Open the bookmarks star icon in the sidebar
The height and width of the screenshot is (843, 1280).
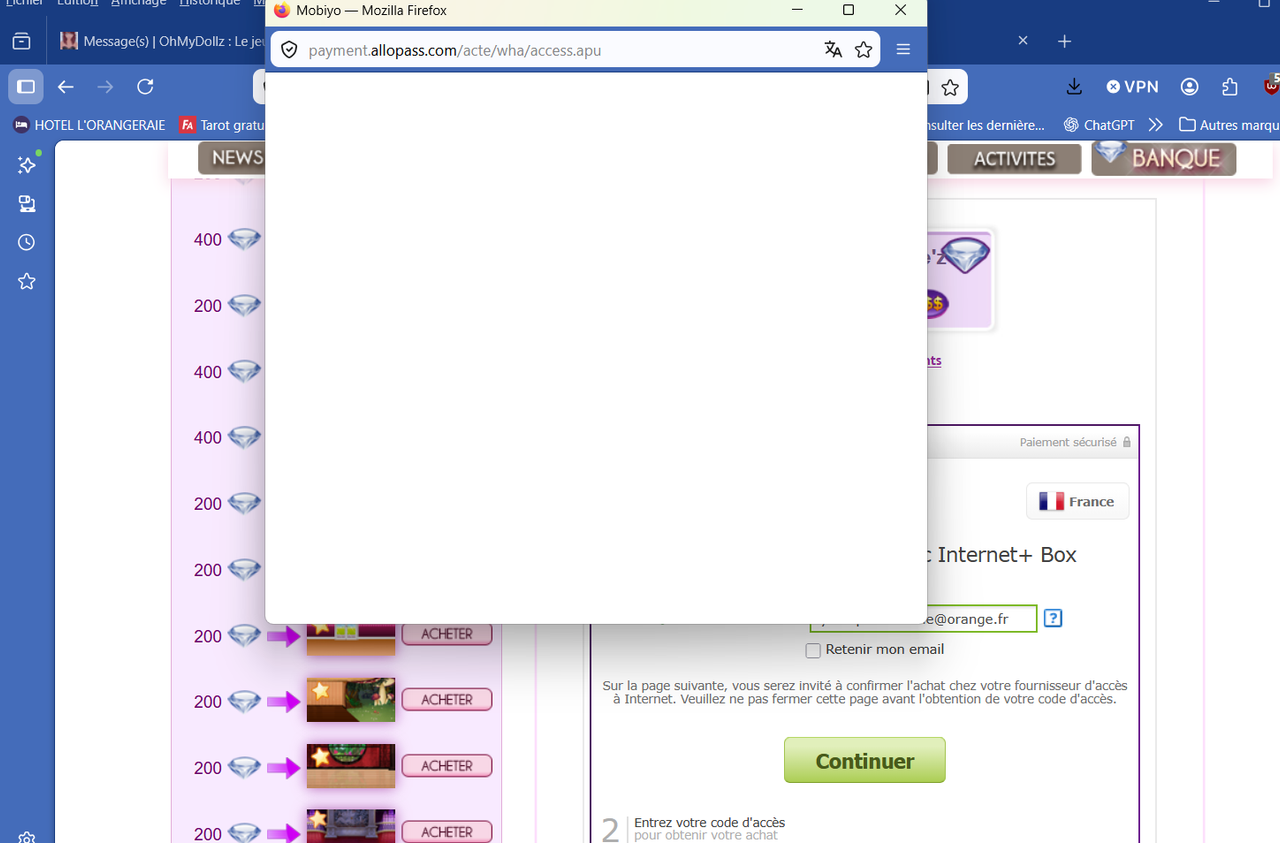[x=27, y=282]
